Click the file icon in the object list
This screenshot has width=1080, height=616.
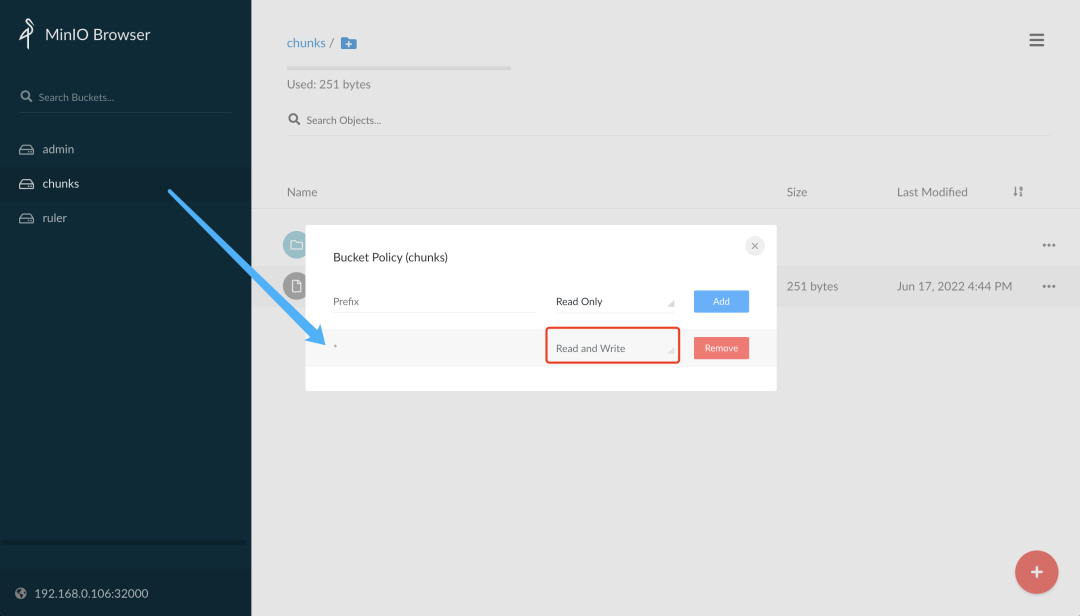click(295, 286)
